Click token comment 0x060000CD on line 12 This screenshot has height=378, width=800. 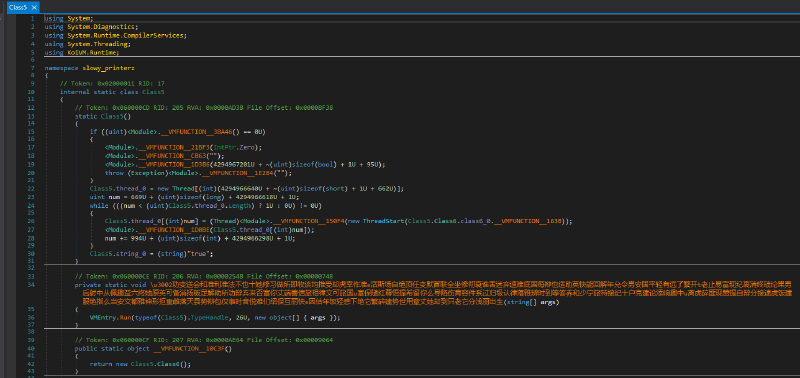204,108
